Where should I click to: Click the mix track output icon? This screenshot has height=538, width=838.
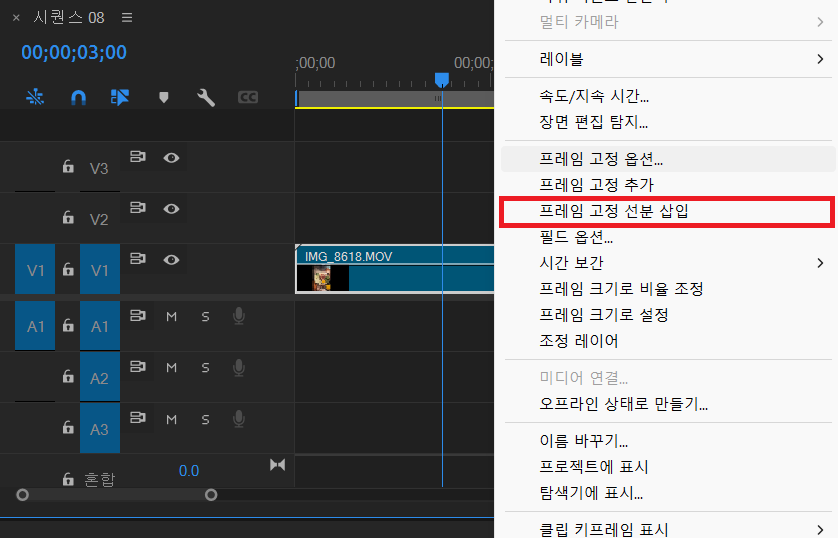pyautogui.click(x=277, y=465)
